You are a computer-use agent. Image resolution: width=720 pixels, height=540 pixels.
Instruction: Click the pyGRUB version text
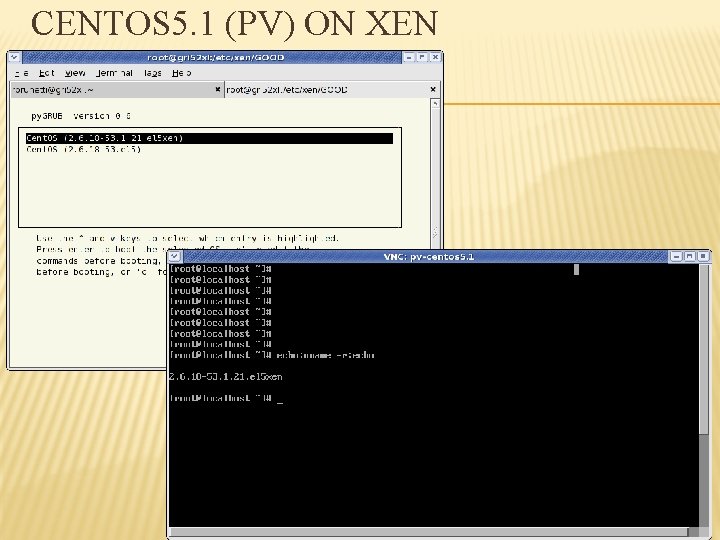tap(81, 116)
